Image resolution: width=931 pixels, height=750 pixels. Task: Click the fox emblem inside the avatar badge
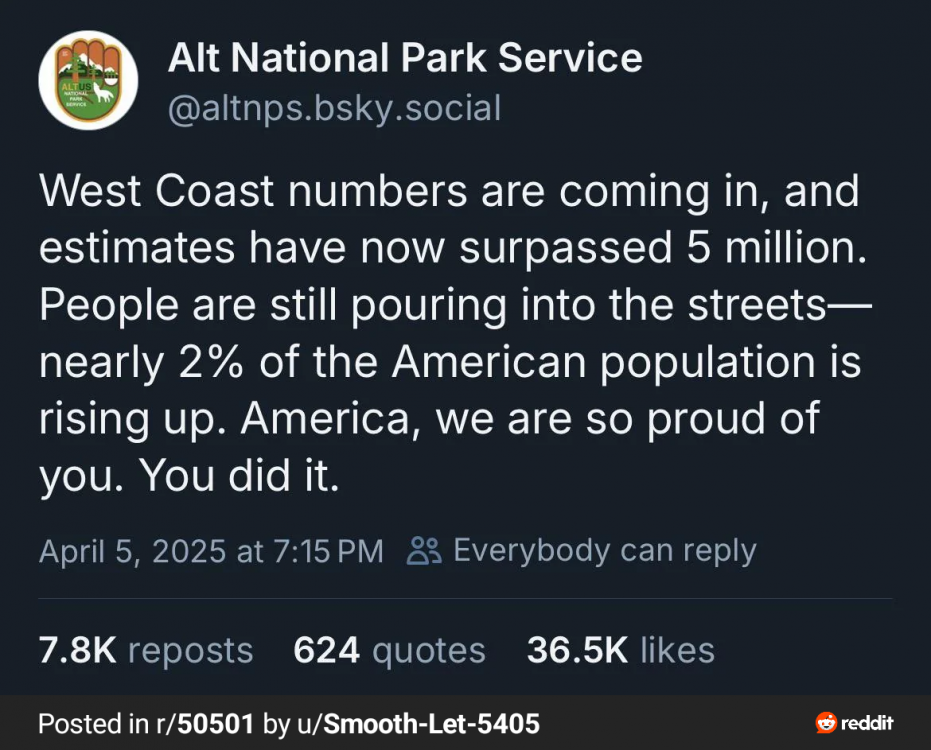(104, 91)
